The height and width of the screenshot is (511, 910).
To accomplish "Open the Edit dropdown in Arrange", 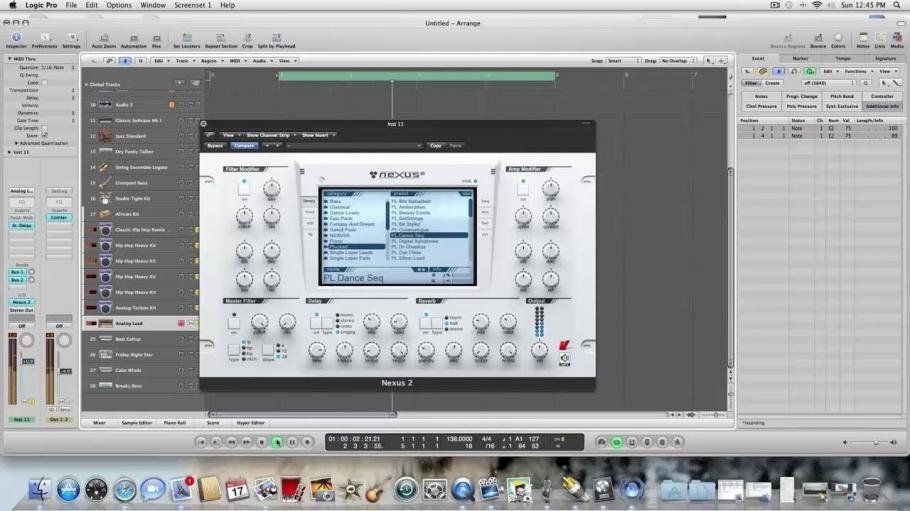I will [x=161, y=60].
